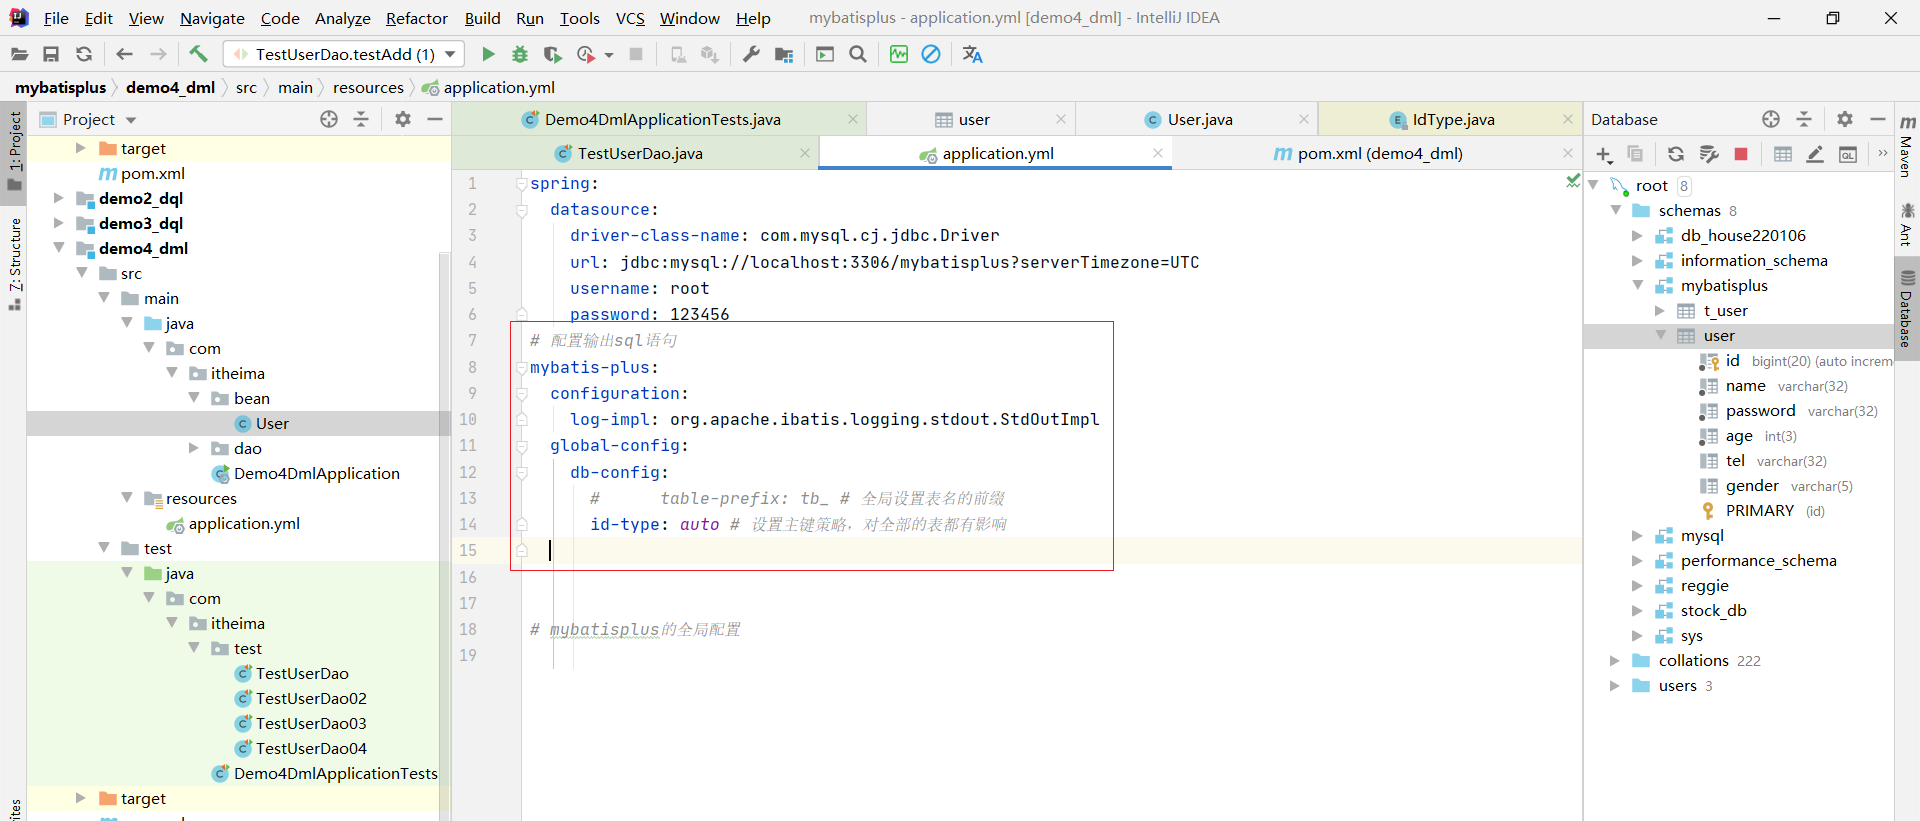Image resolution: width=1920 pixels, height=821 pixels.
Task: Select application.yml in the project tree
Action: (244, 523)
